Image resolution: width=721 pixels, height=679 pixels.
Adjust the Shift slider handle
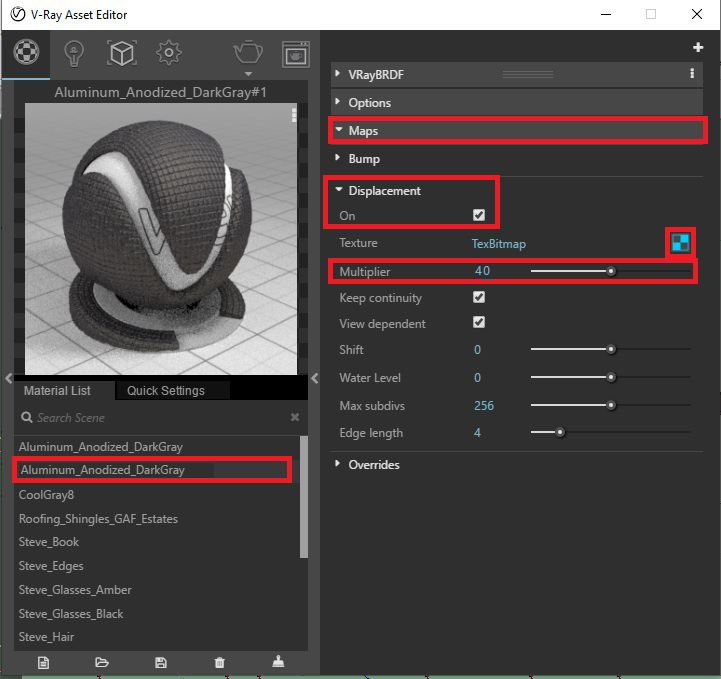click(611, 349)
